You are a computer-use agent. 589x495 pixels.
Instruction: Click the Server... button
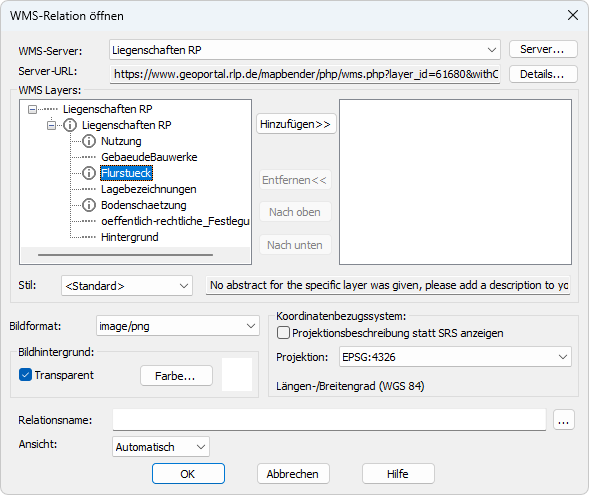pos(543,49)
